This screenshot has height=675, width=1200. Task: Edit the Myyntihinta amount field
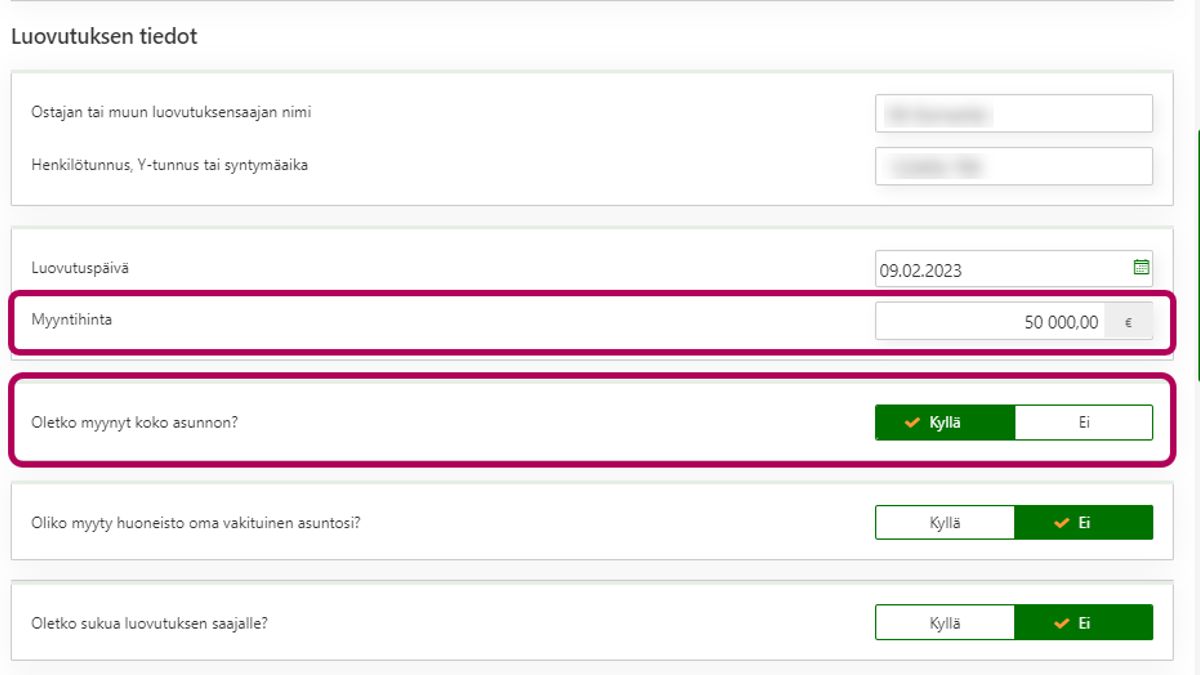point(990,322)
